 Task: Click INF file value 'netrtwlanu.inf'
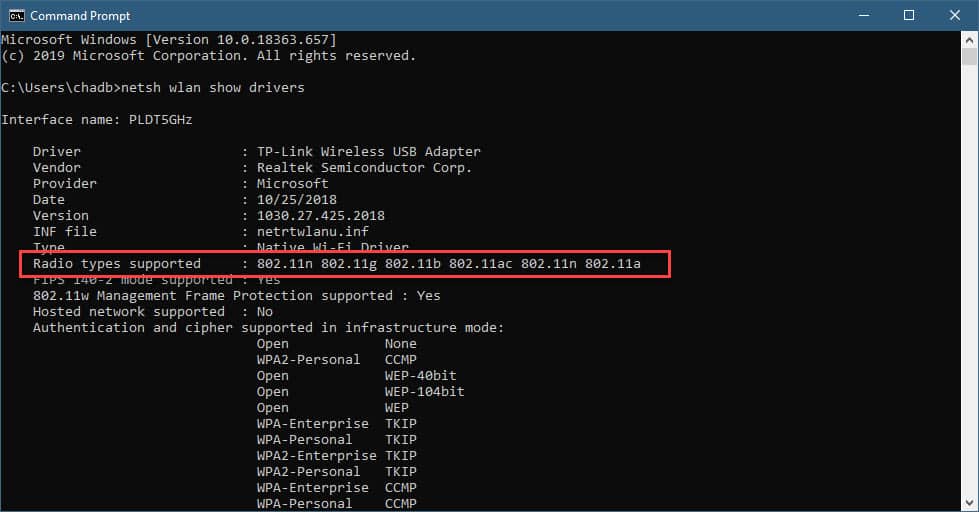click(x=312, y=232)
